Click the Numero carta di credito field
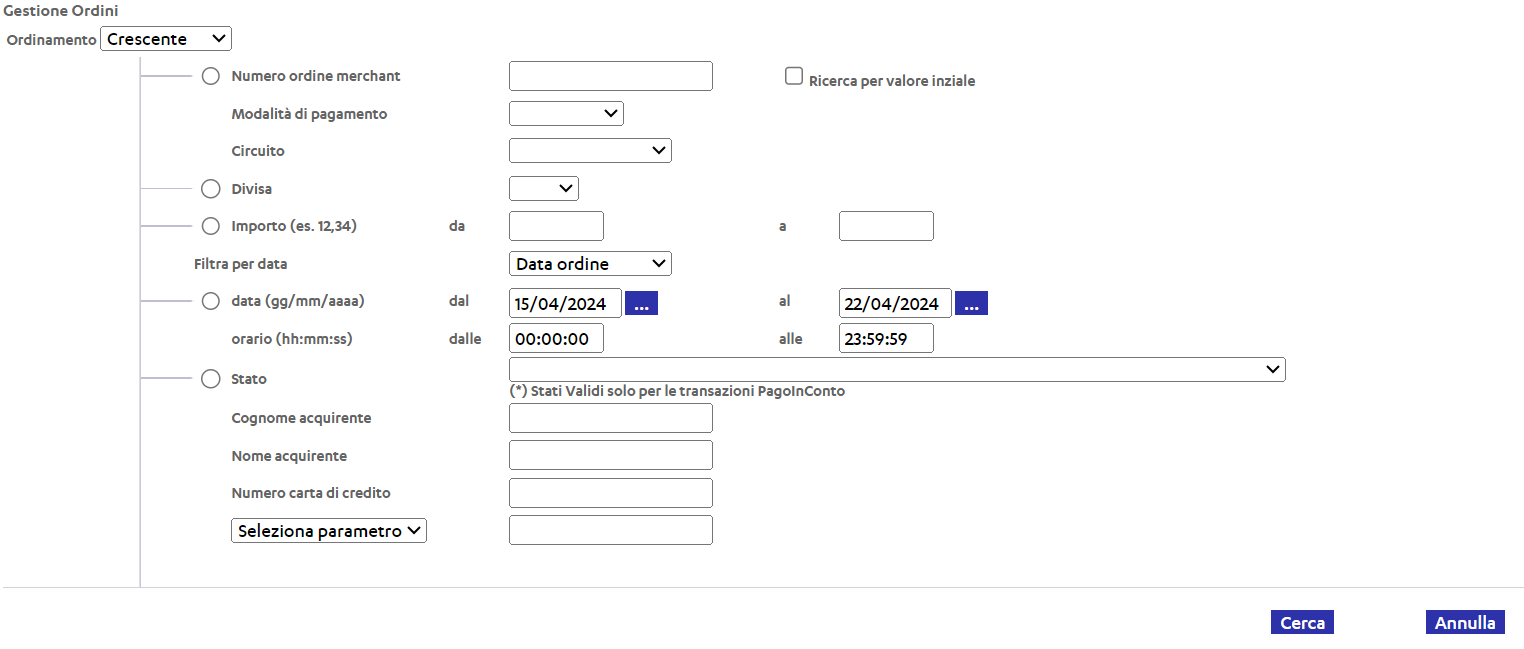 (x=611, y=493)
